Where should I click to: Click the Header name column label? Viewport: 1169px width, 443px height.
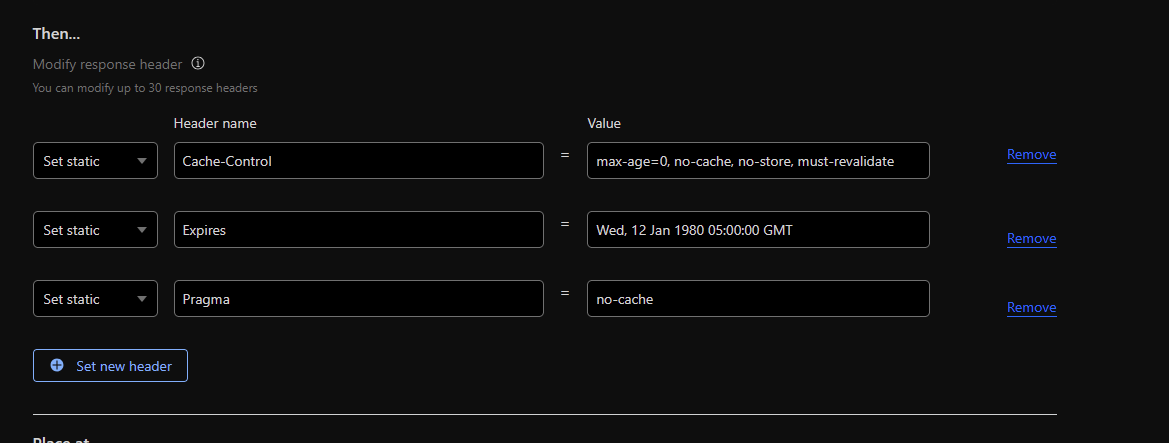click(x=215, y=123)
